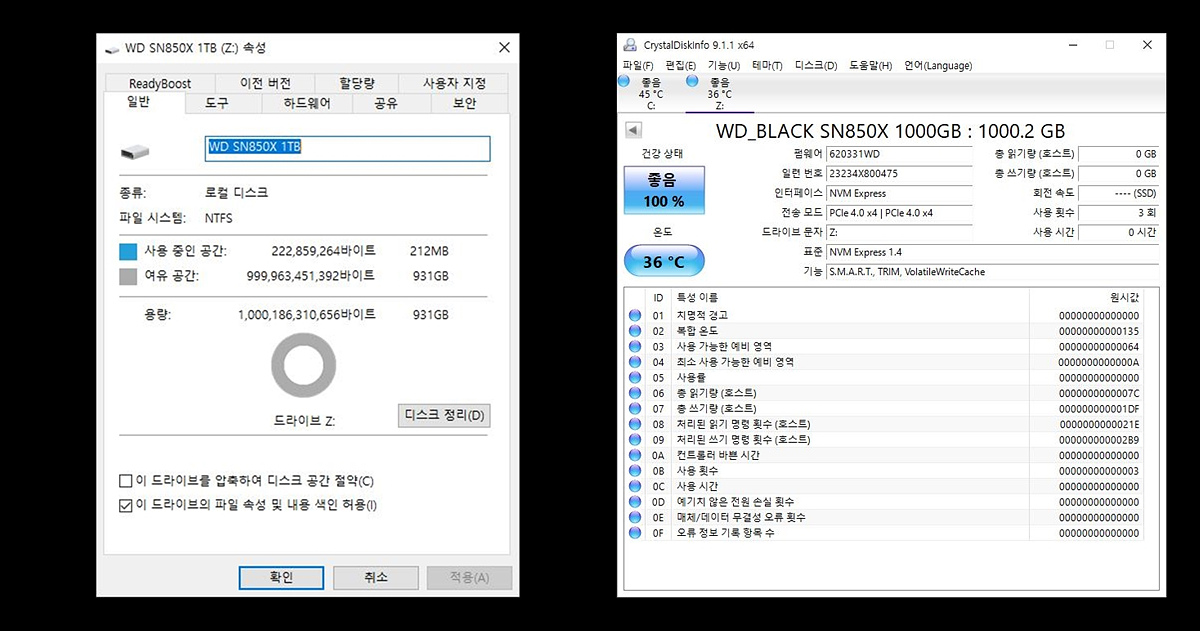The image size is (1200, 631).
Task: Click the 디스크 정리(D) button
Action: click(444, 415)
